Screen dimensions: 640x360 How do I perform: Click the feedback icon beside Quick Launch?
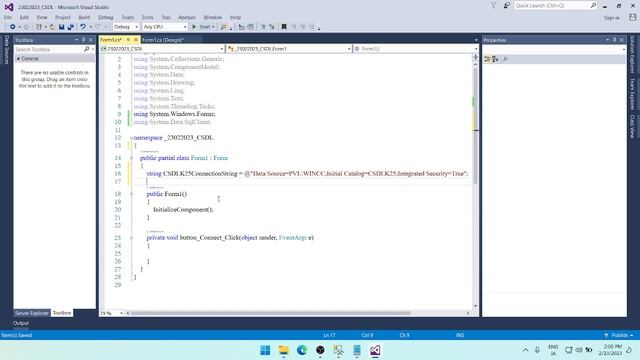tap(507, 5)
